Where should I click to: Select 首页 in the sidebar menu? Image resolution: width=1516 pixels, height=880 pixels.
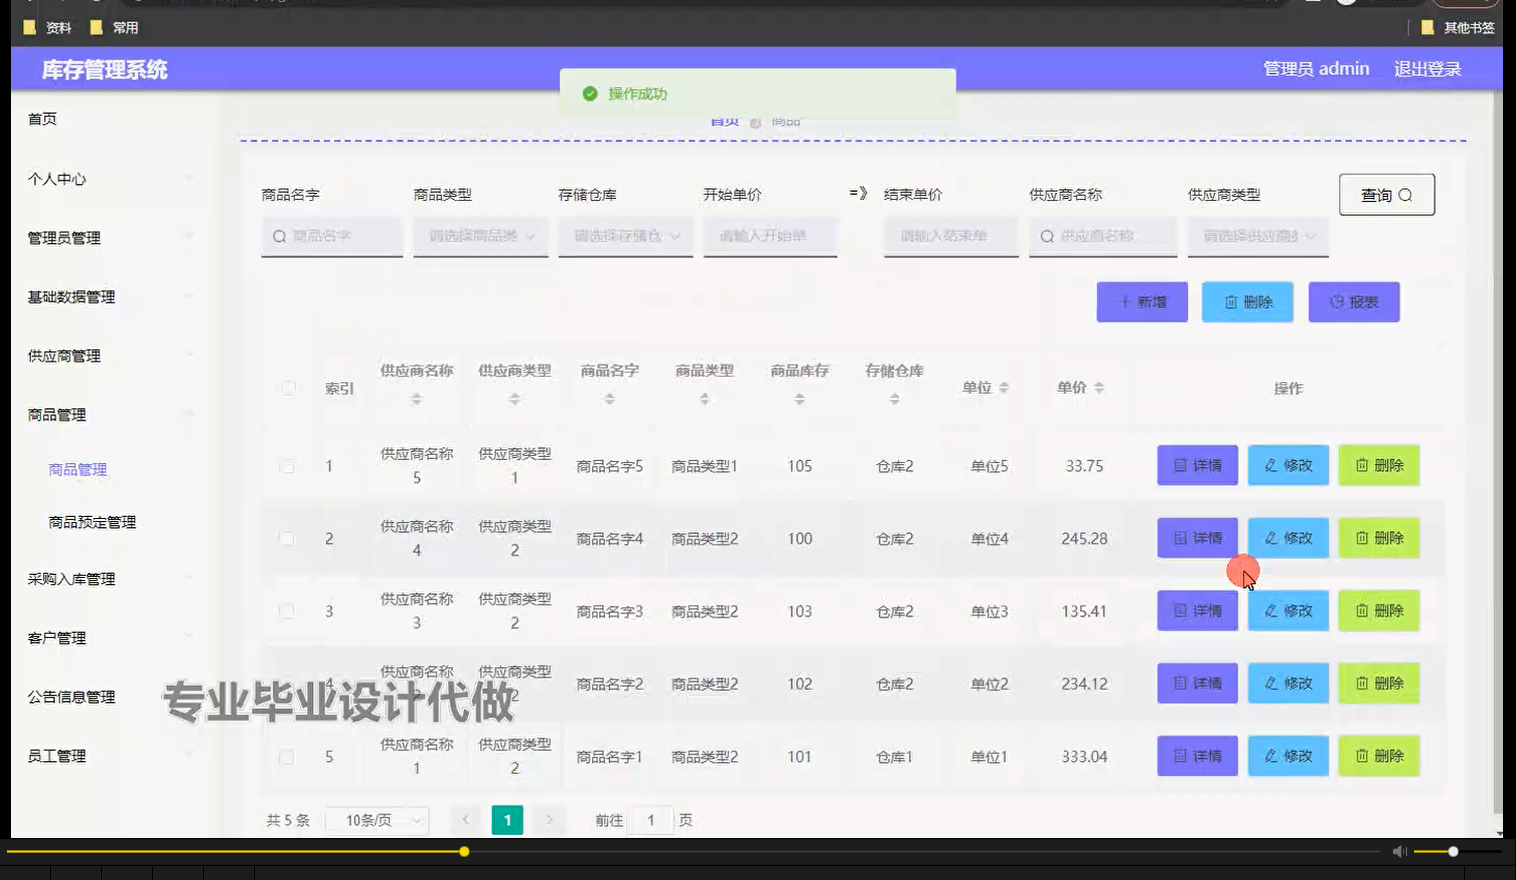42,118
